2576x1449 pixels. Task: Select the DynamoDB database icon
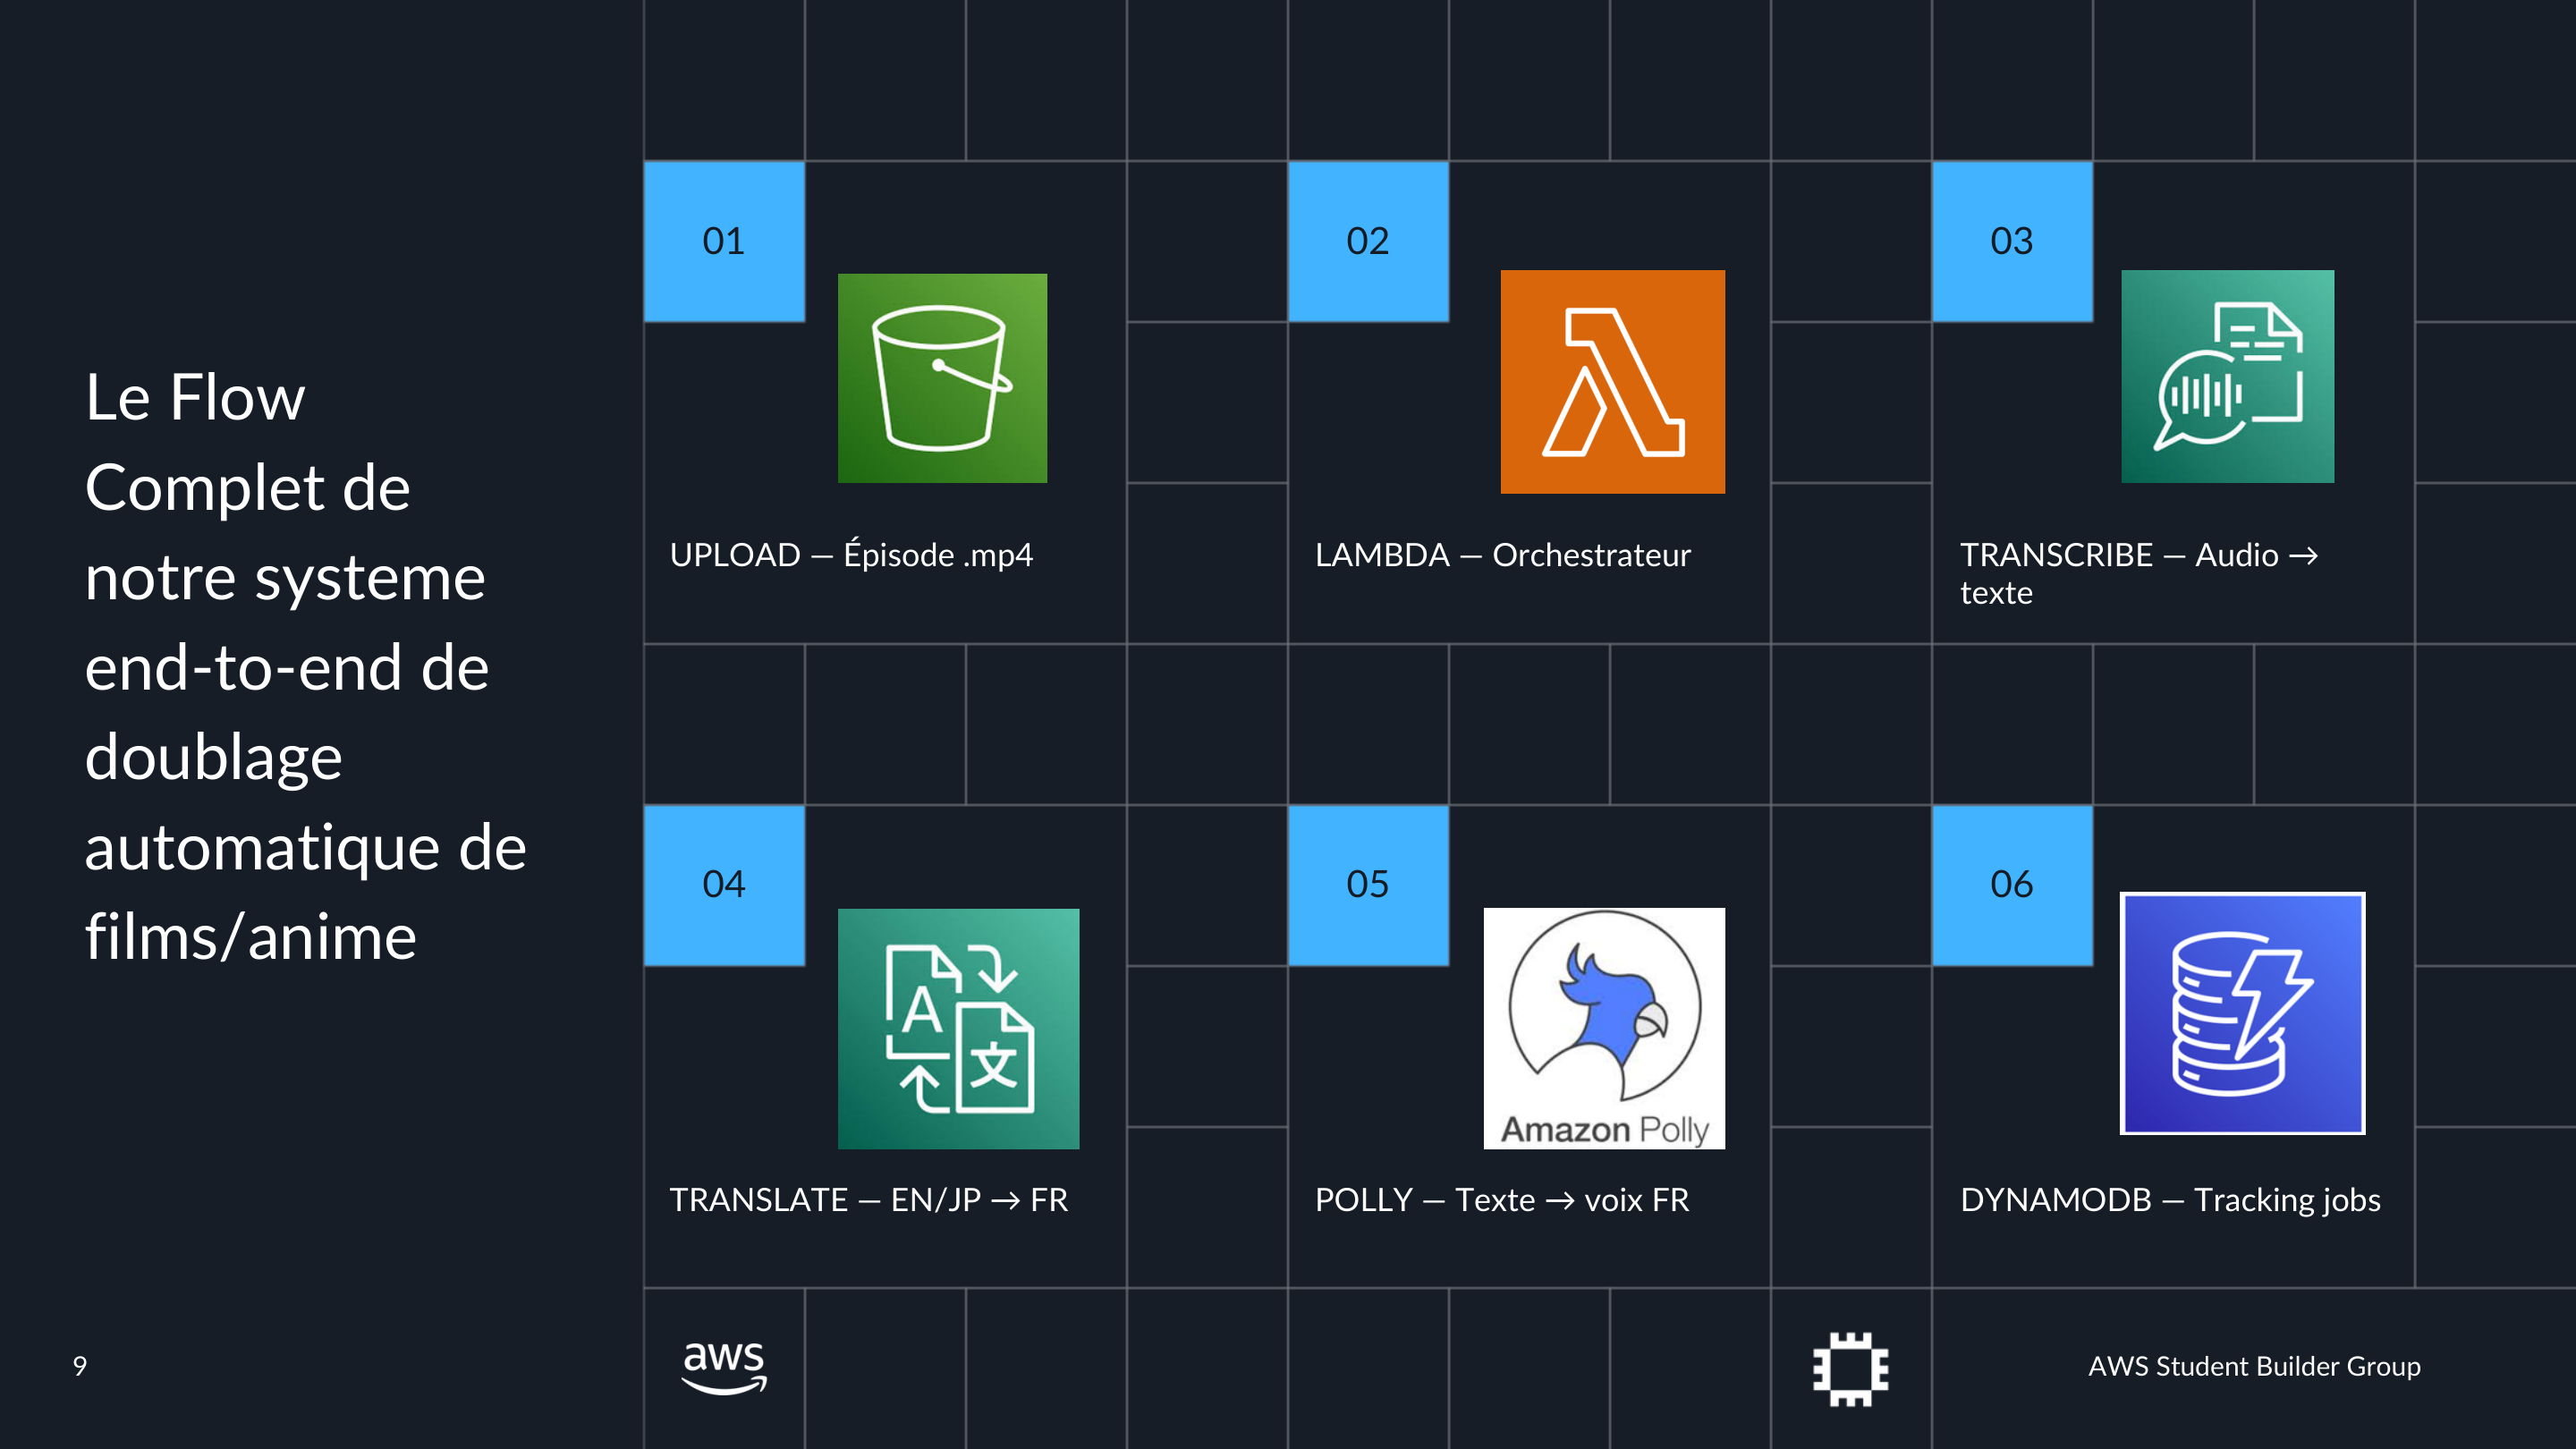click(x=2242, y=1013)
